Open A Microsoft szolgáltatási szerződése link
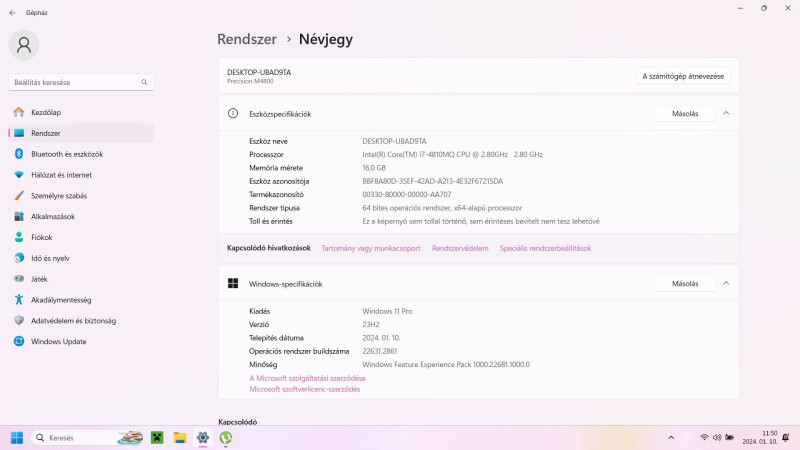 307,379
